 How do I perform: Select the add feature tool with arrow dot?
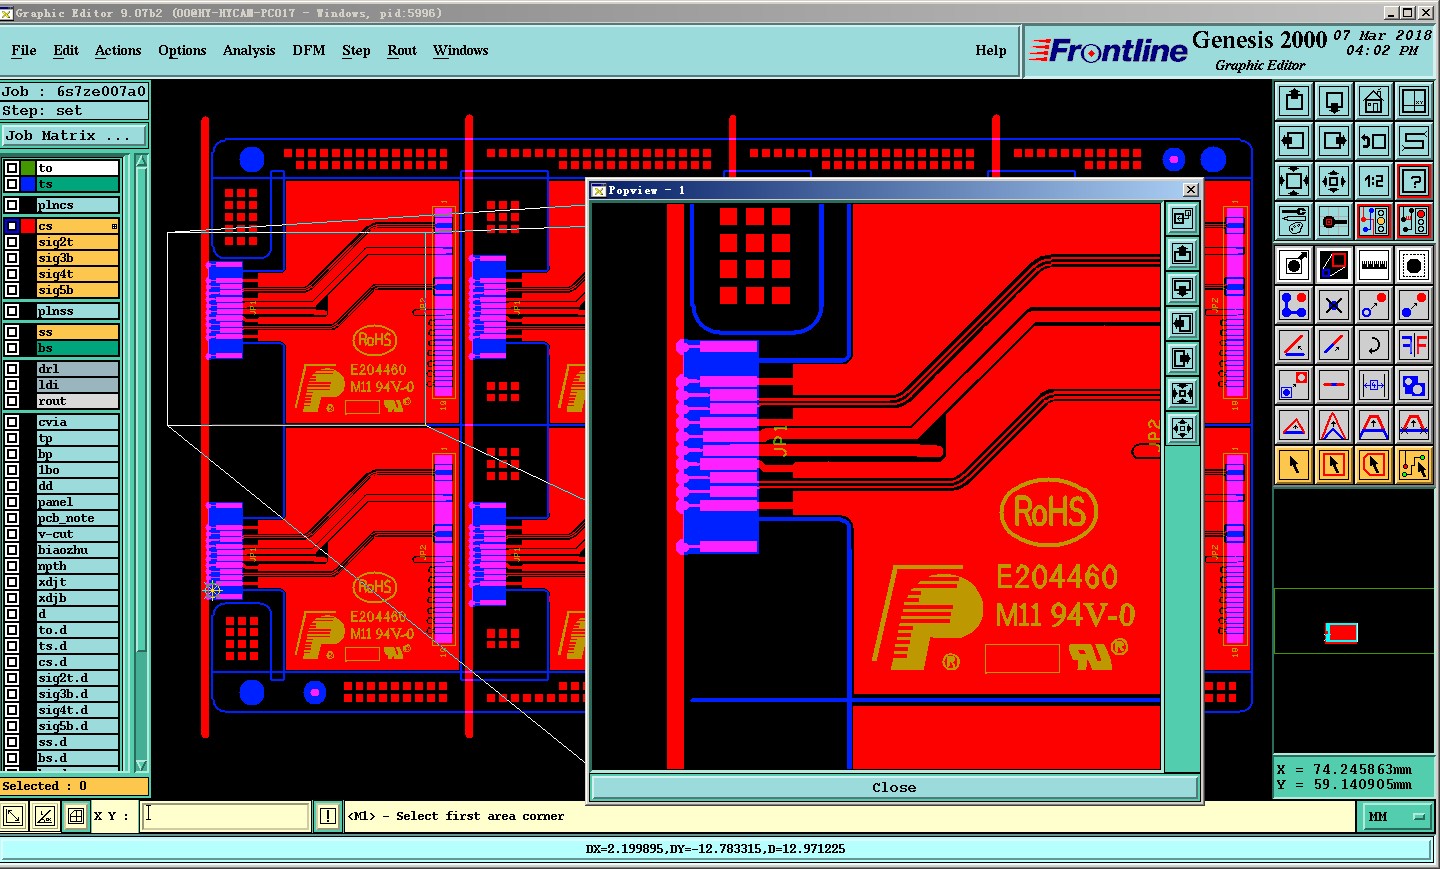(1295, 265)
